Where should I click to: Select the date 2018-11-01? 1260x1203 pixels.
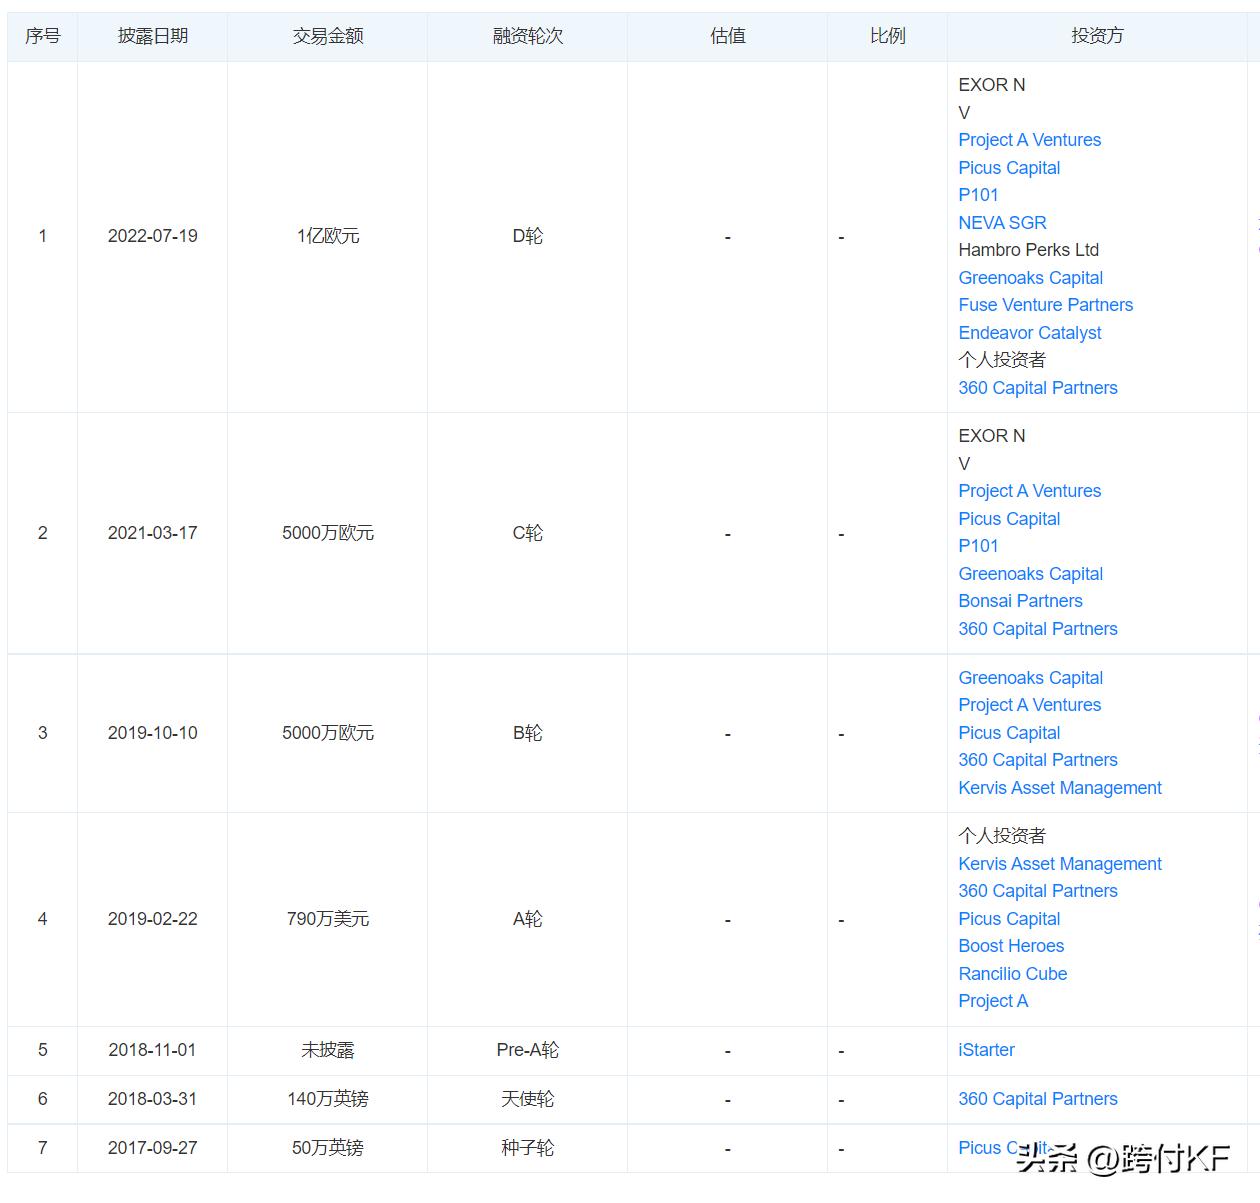(152, 1050)
